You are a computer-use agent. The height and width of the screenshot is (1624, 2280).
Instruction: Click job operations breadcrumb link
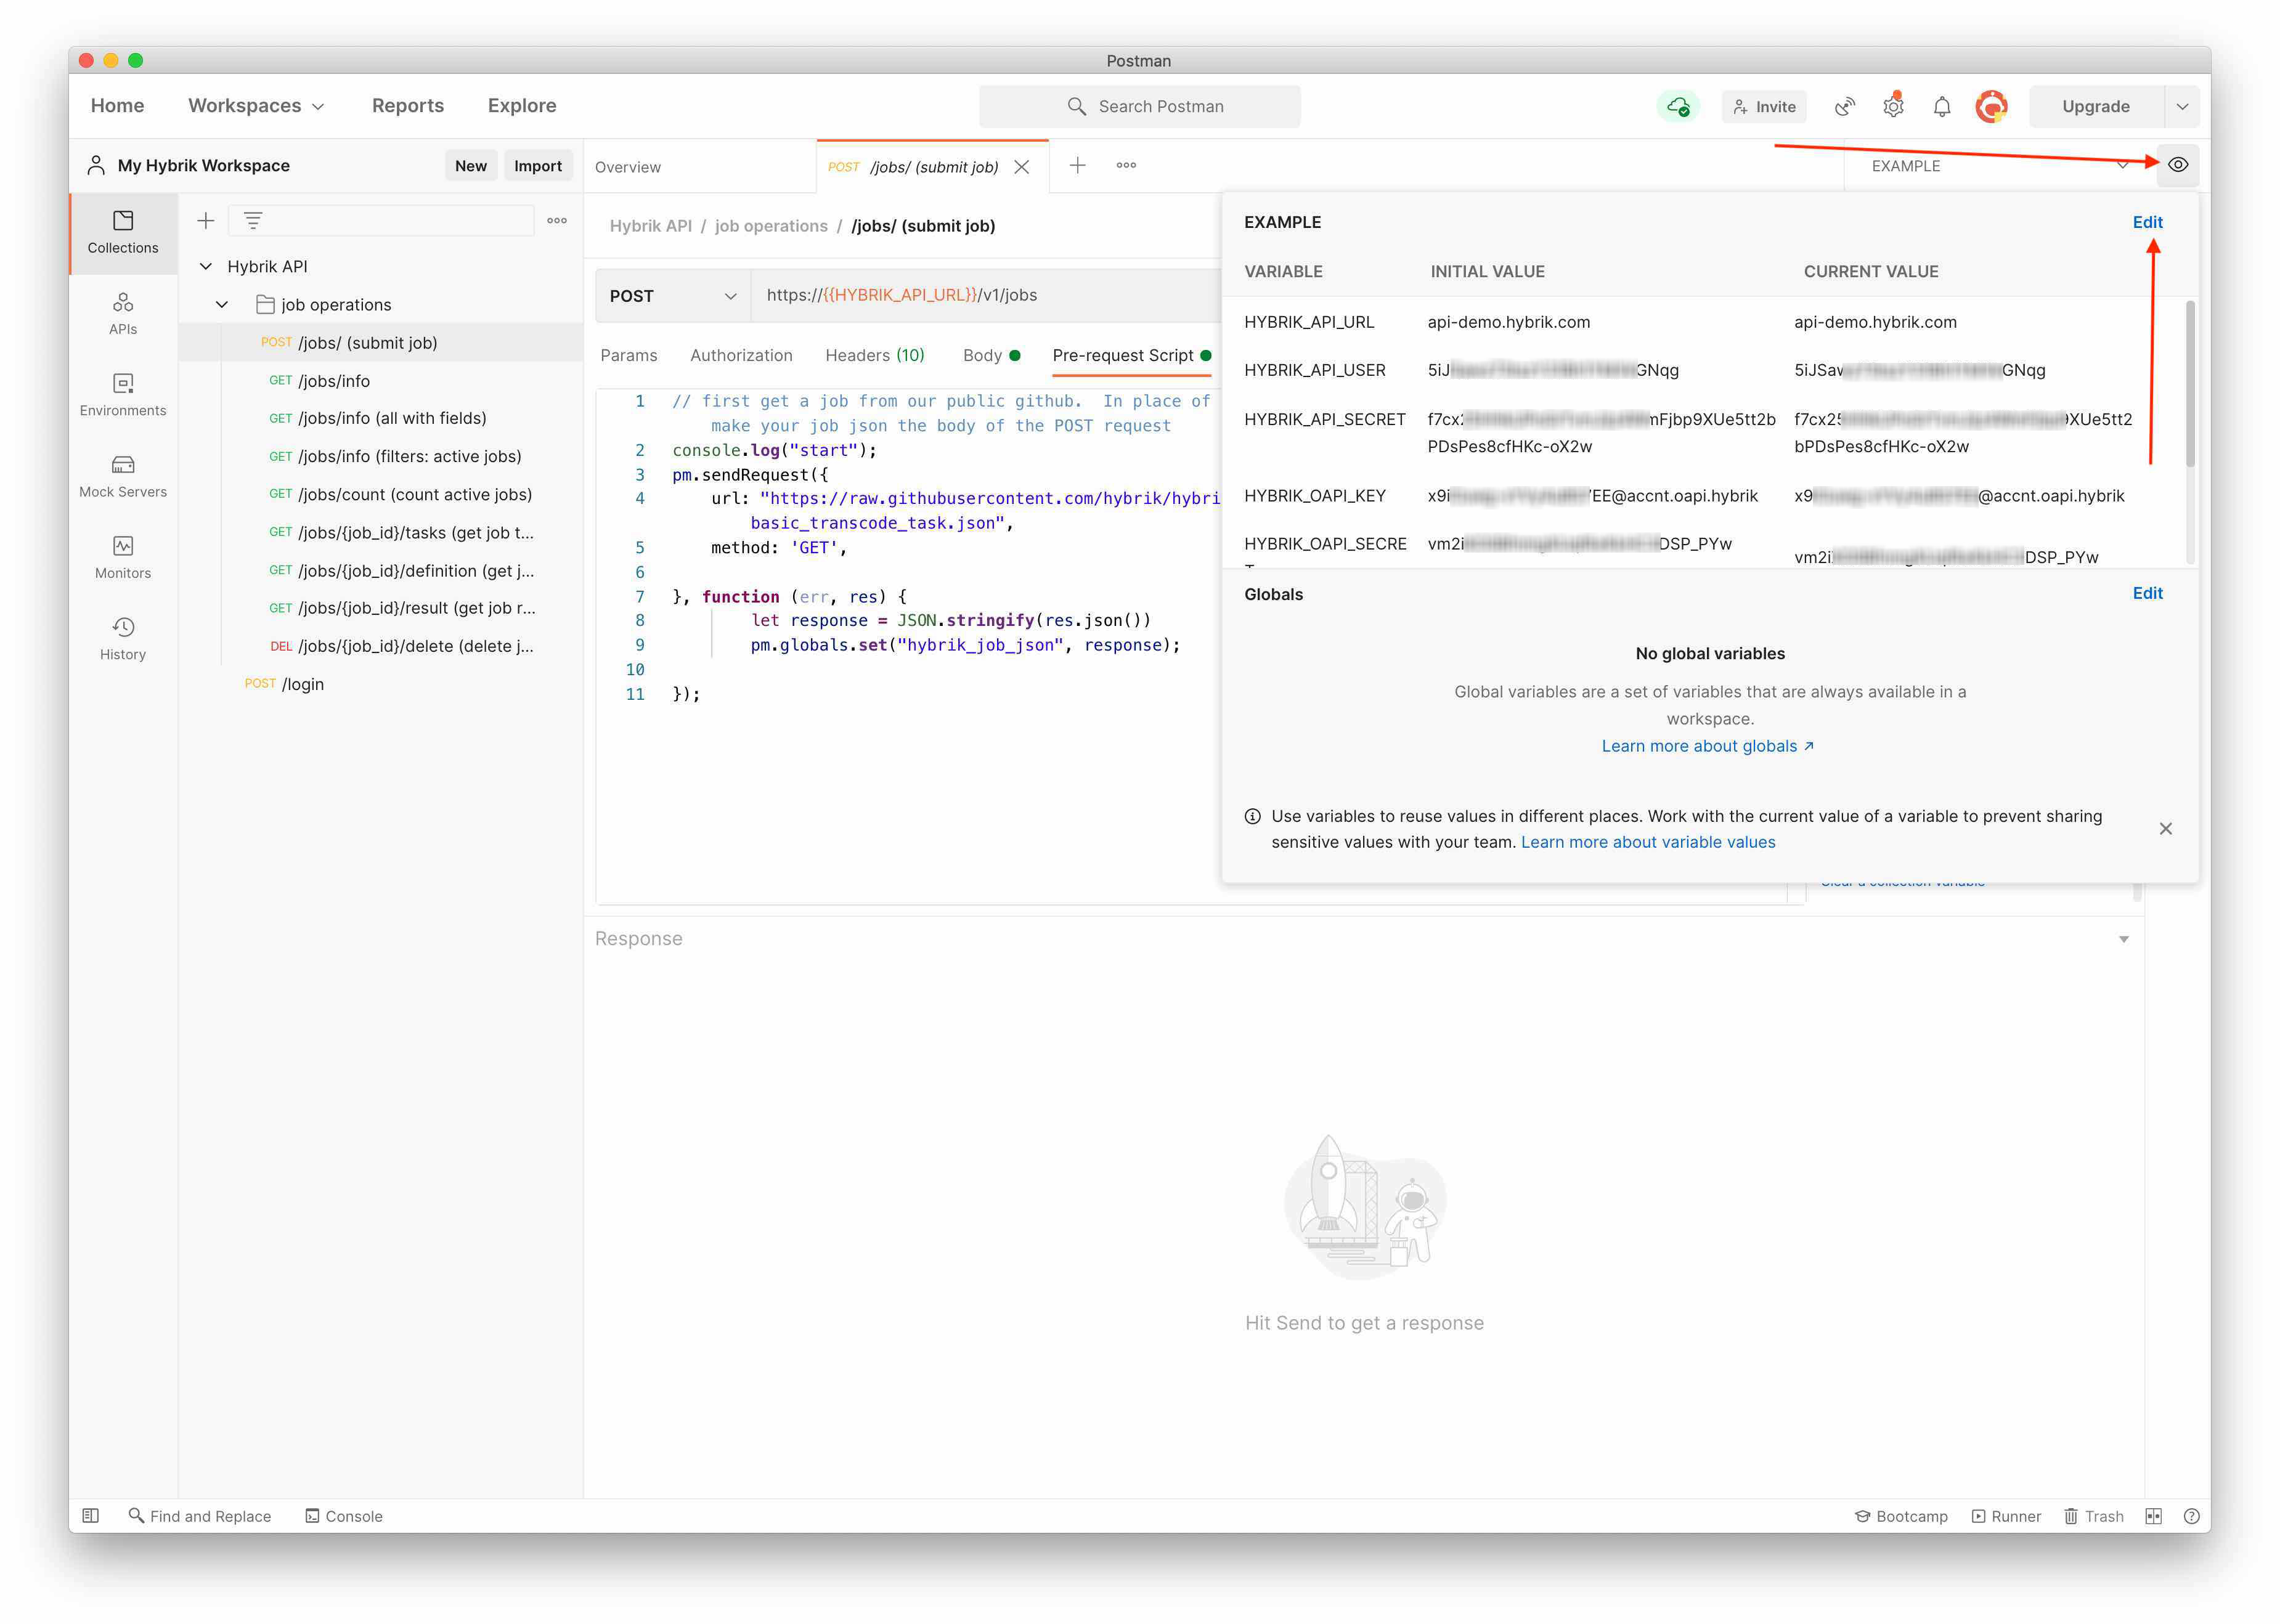tap(771, 226)
